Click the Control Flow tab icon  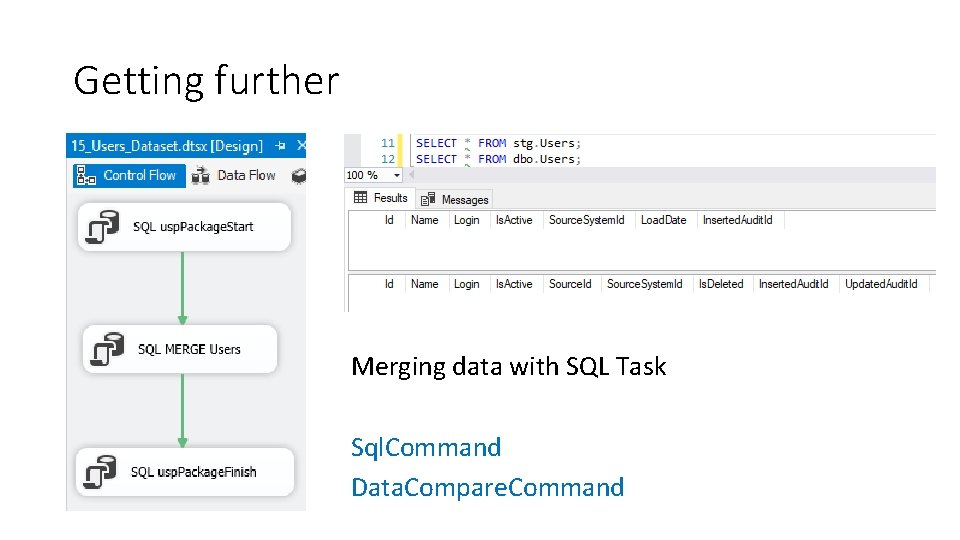pyautogui.click(x=86, y=176)
